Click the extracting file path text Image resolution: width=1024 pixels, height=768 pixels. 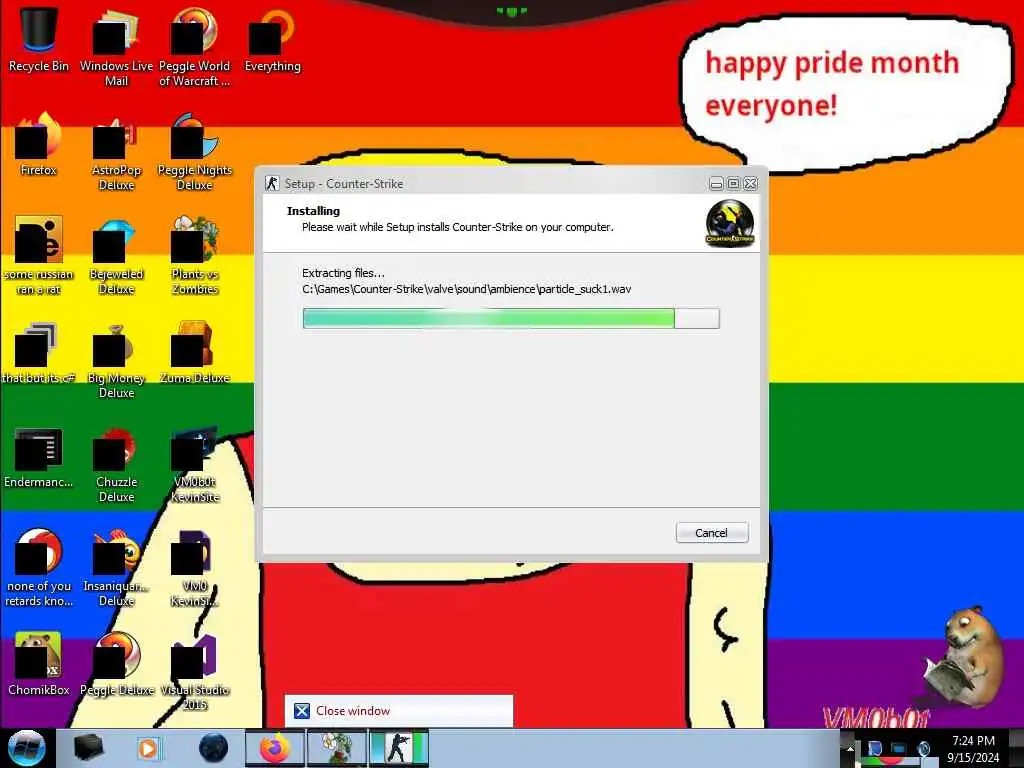point(466,289)
